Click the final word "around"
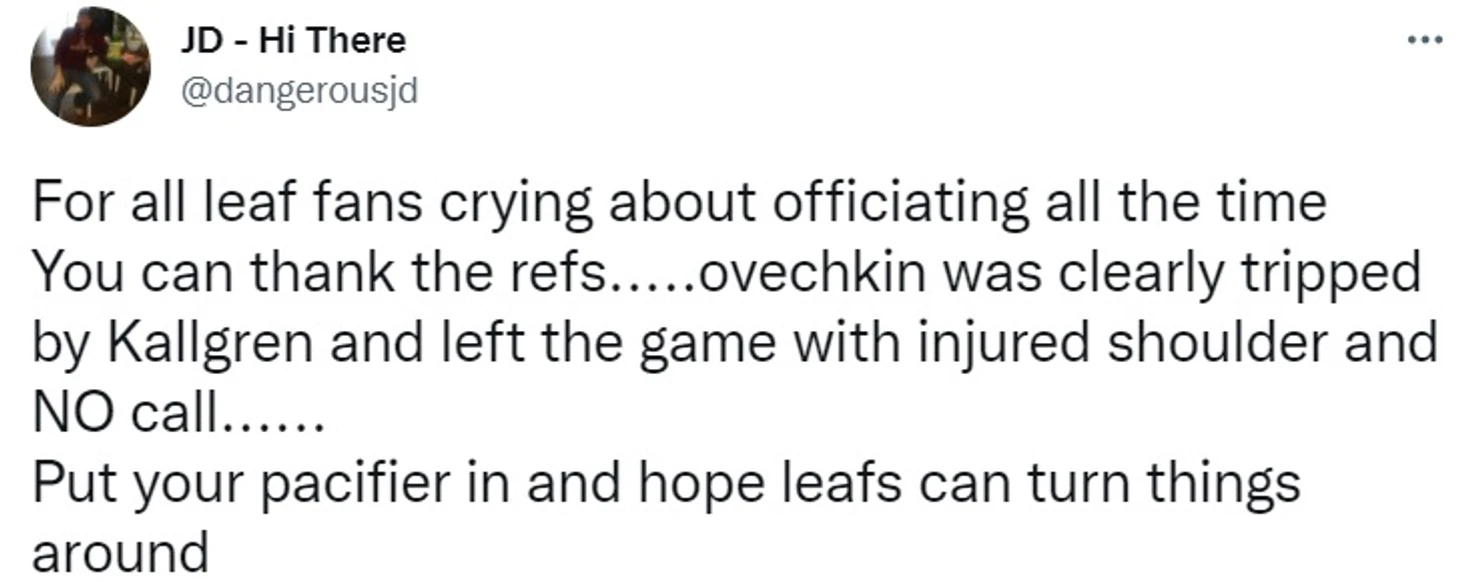 point(119,550)
